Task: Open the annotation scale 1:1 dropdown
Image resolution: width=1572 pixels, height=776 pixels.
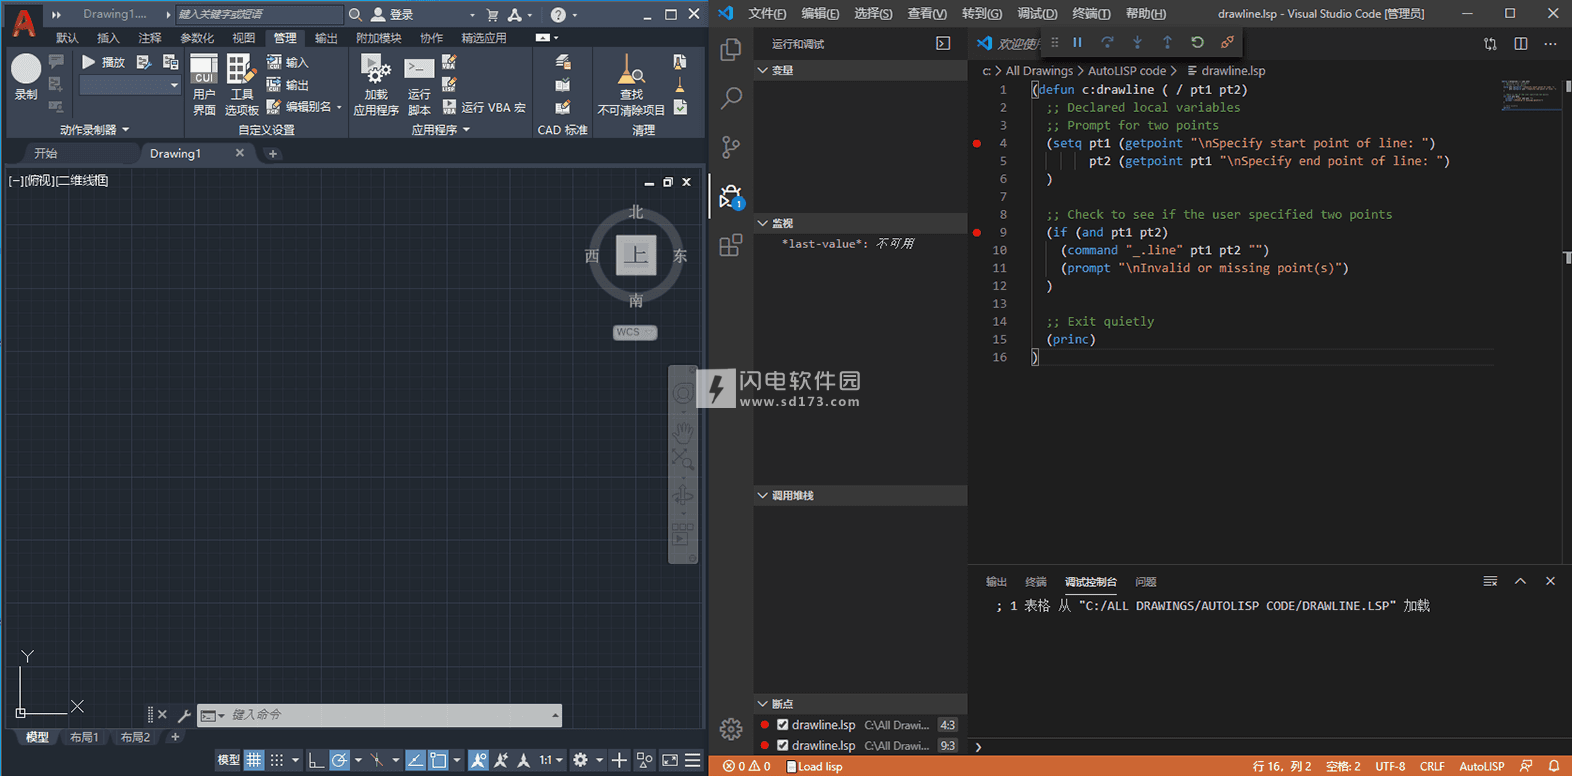Action: click(x=551, y=760)
